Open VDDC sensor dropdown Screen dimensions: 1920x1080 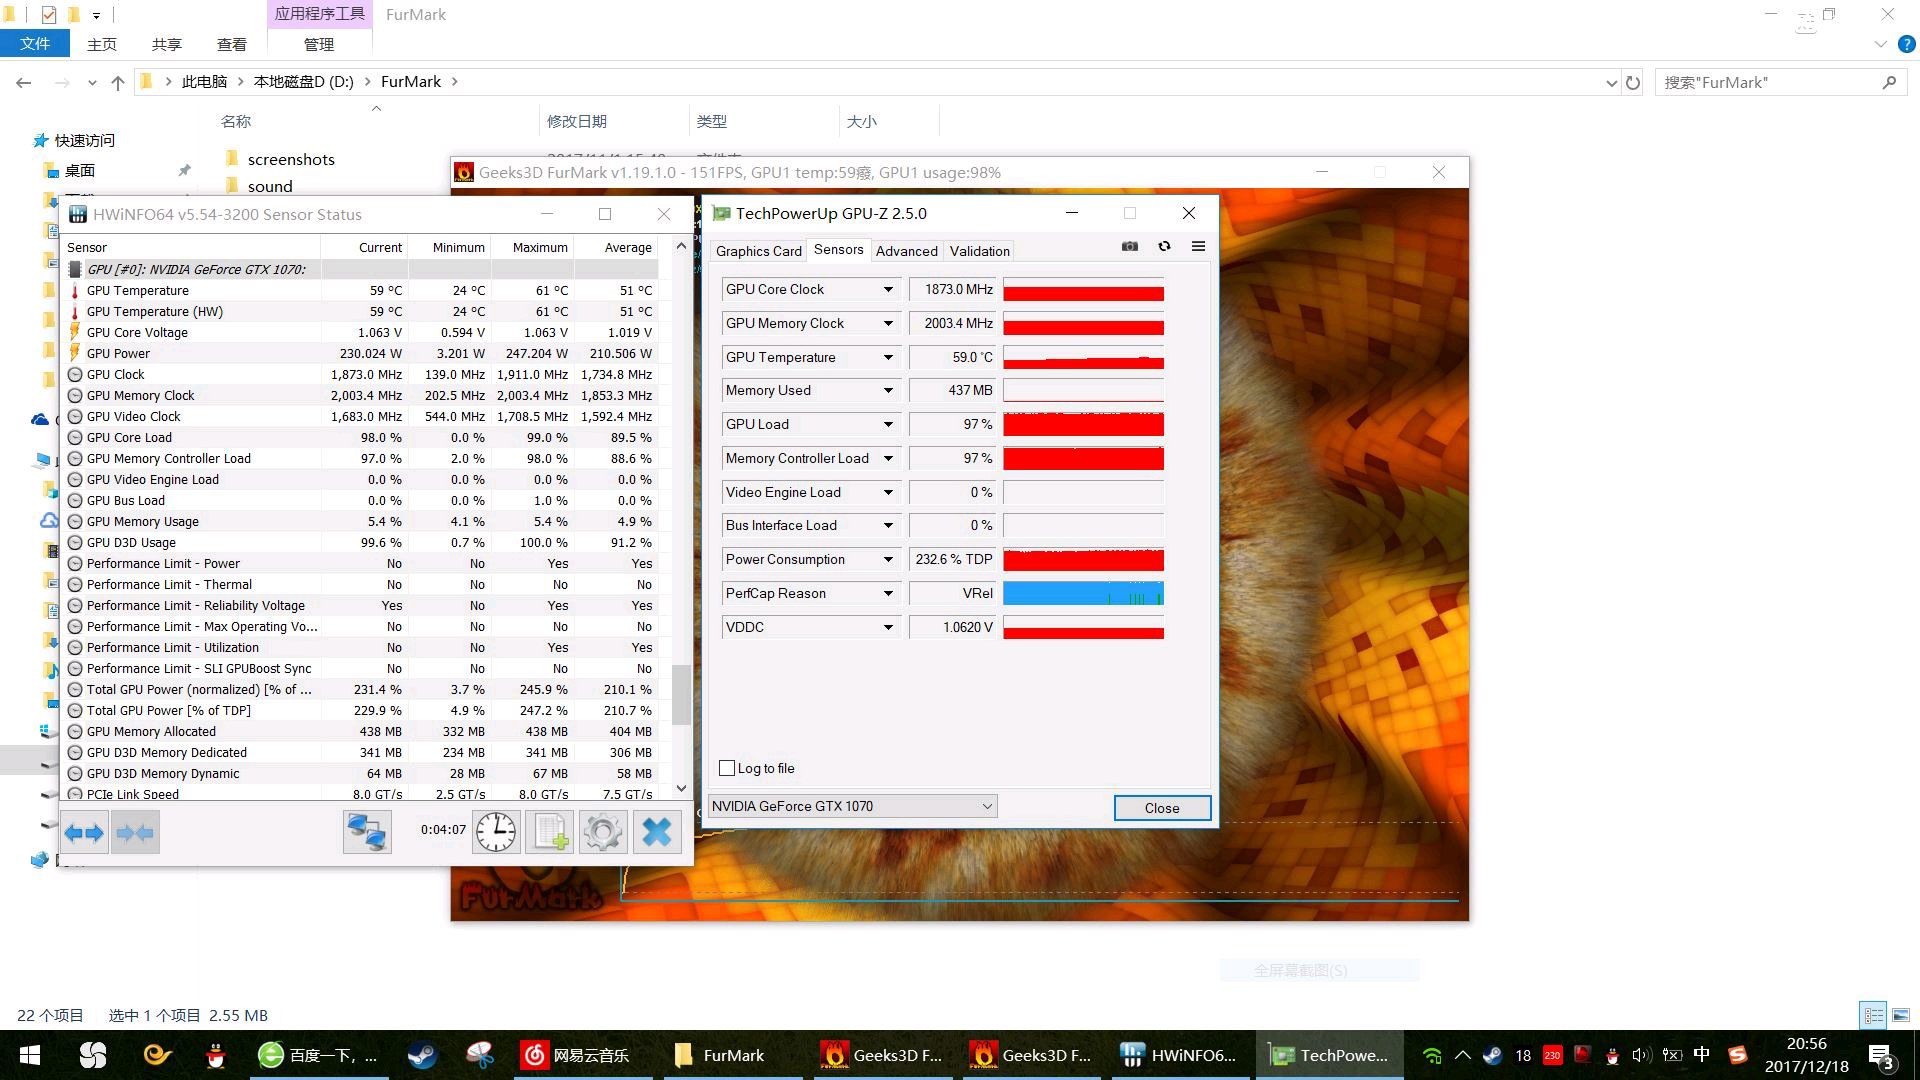pos(887,628)
